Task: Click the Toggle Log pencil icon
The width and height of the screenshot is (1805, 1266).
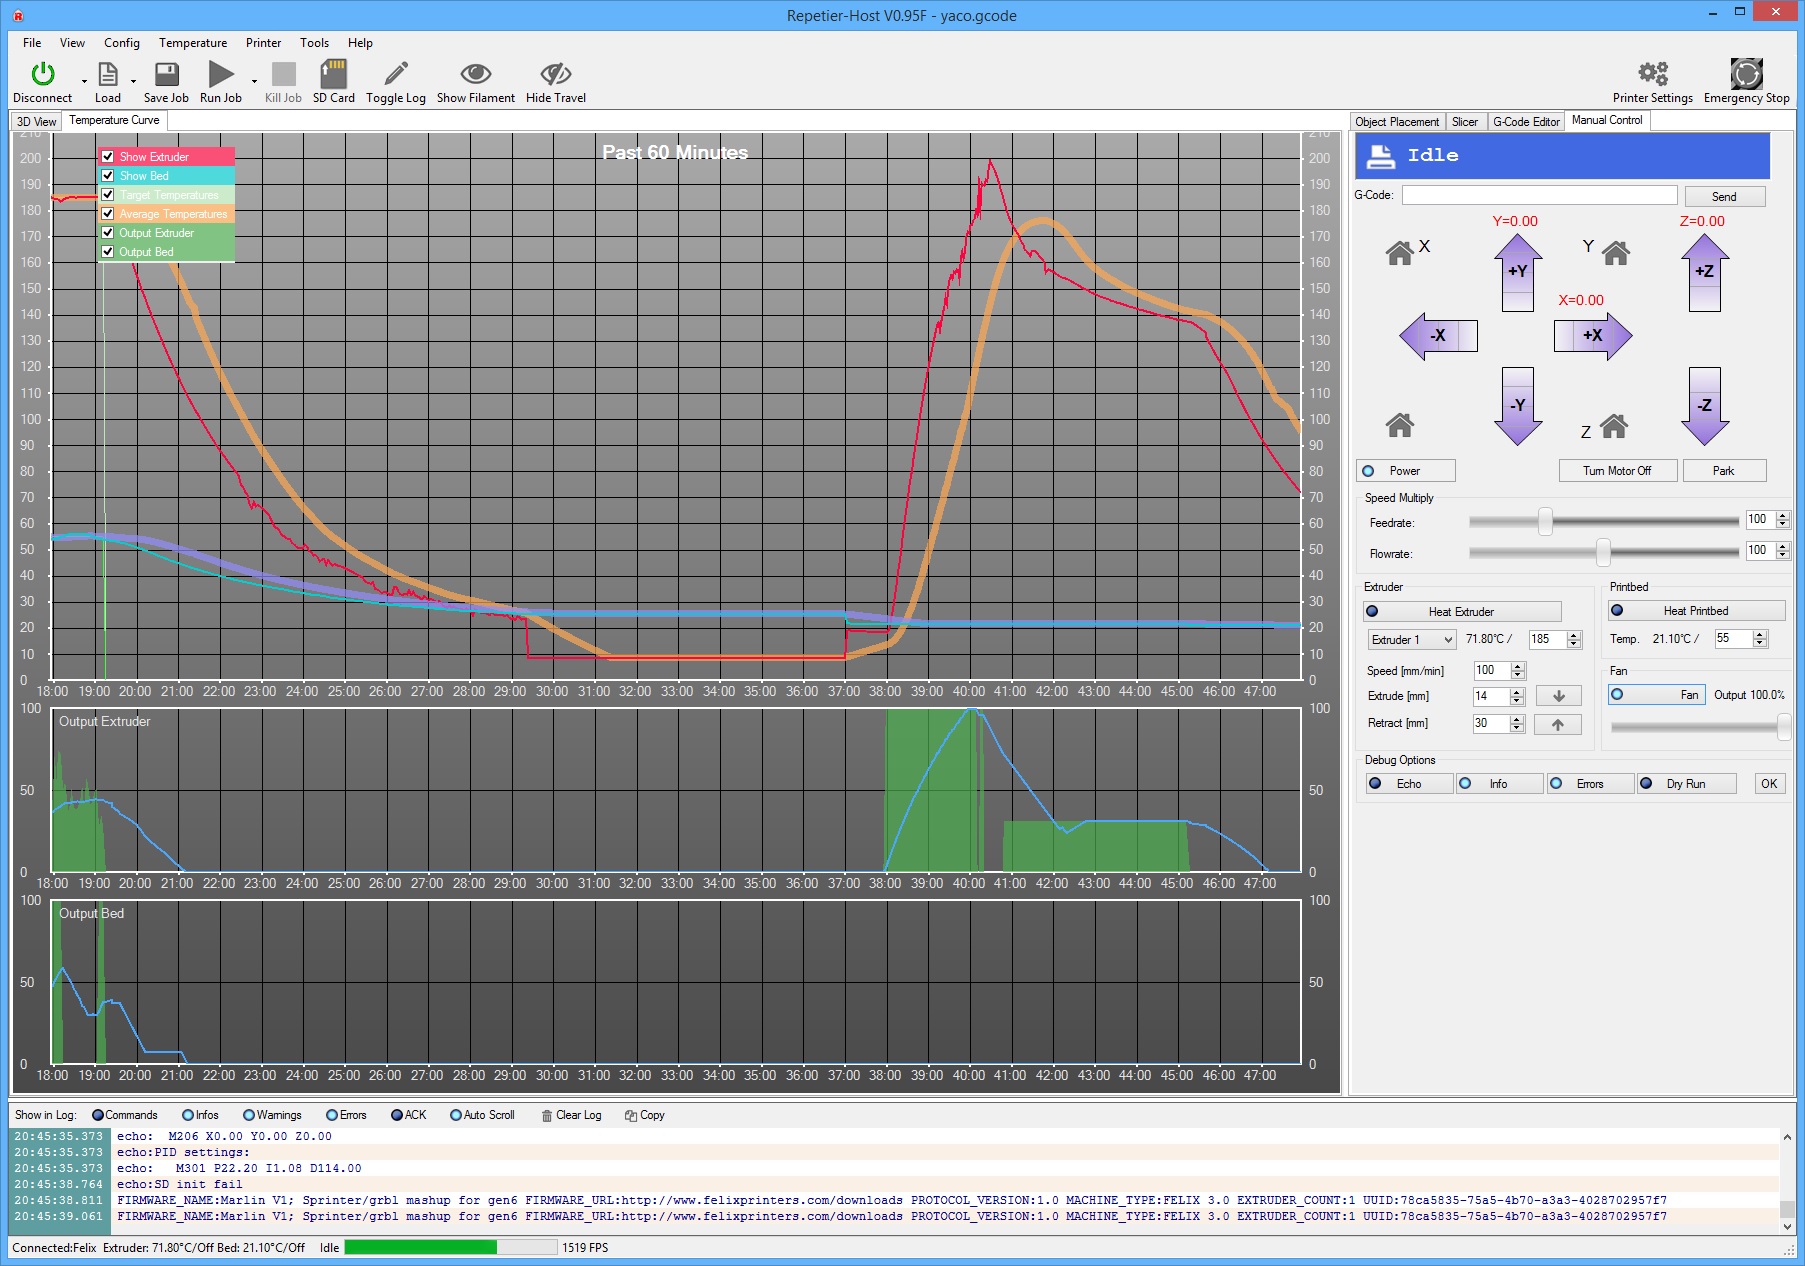Action: 396,74
